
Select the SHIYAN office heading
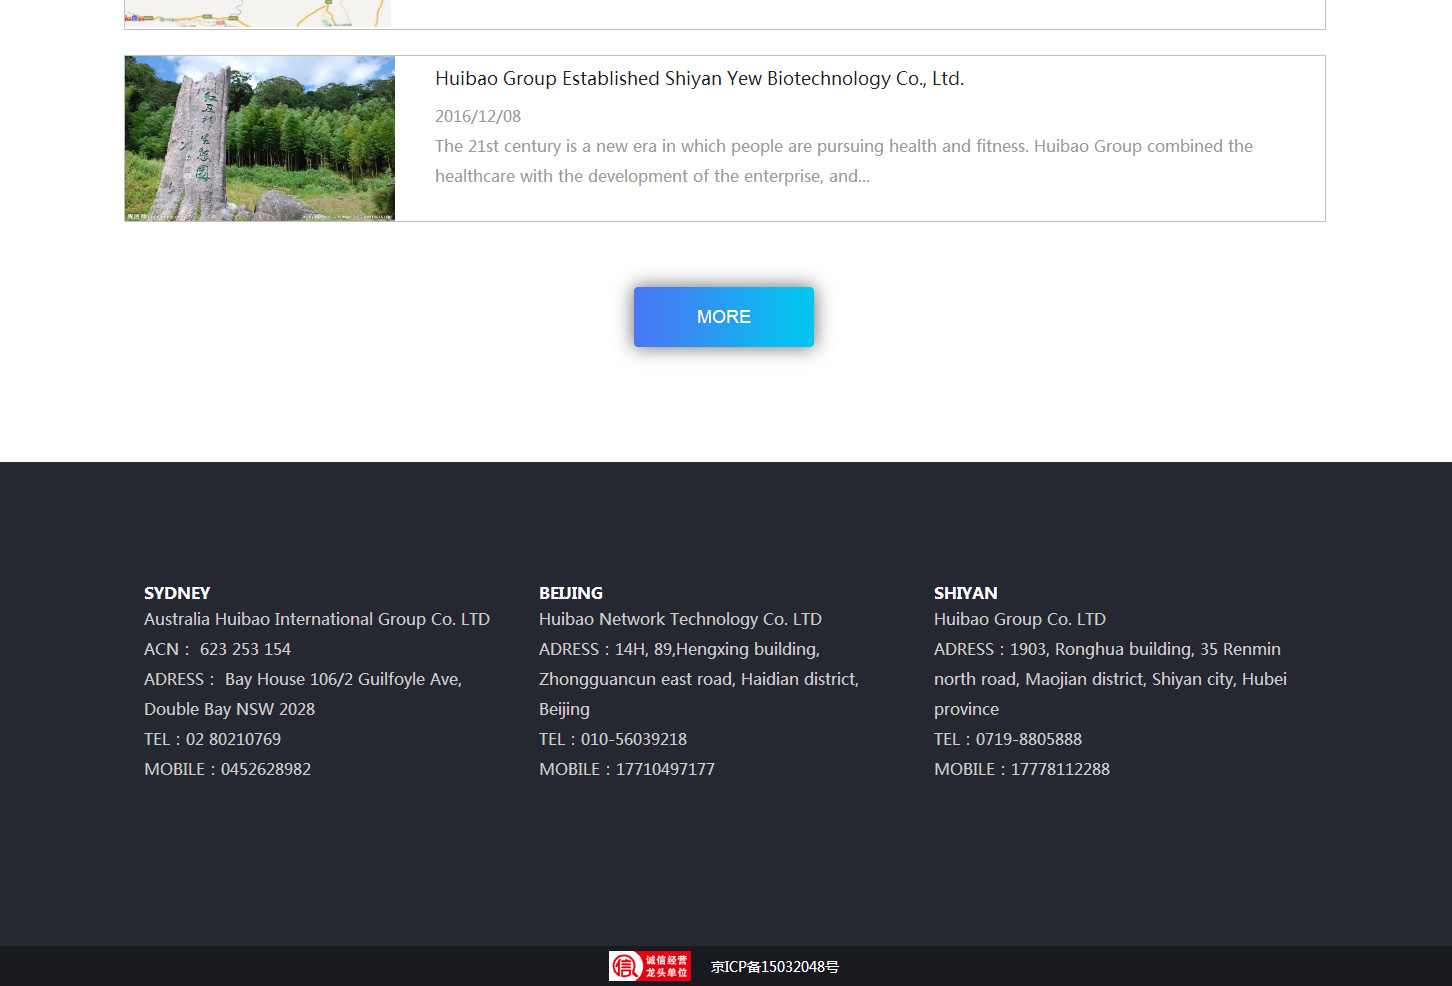pyautogui.click(x=965, y=593)
